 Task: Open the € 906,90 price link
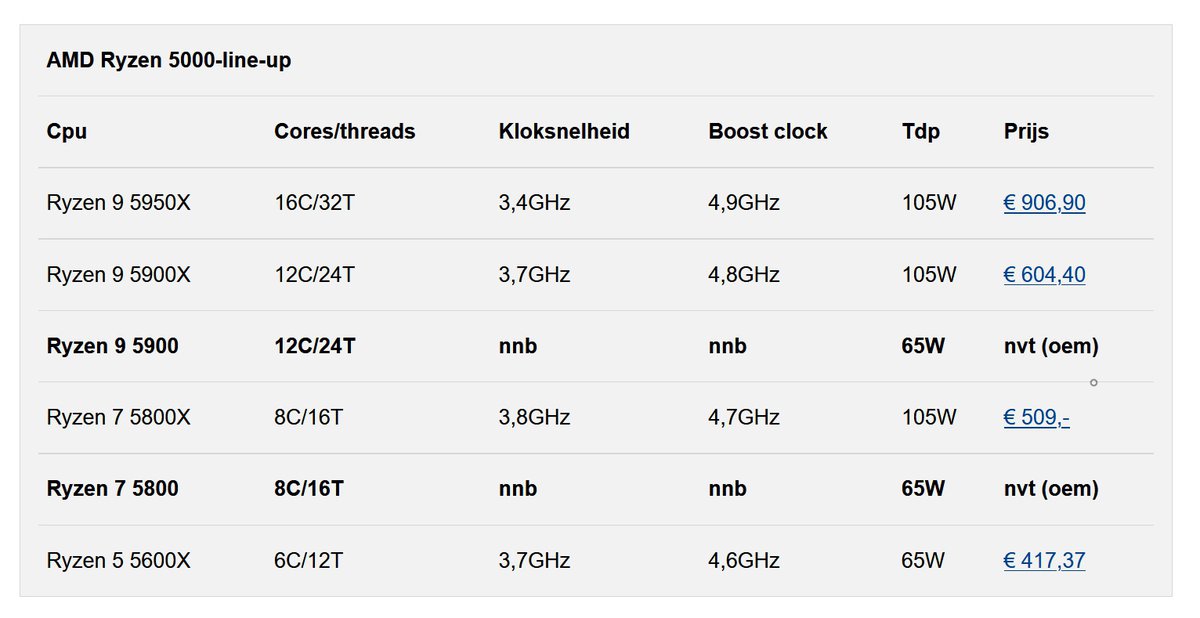click(1044, 203)
